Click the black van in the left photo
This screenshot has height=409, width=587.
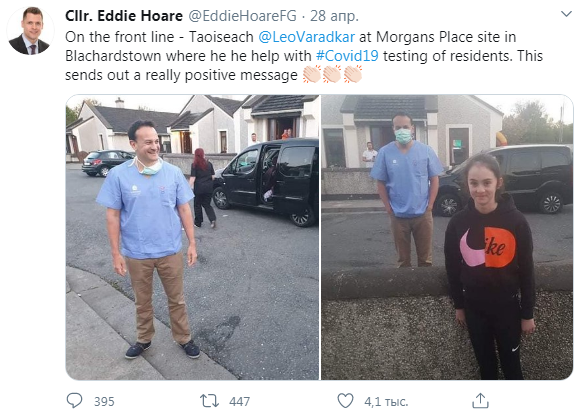click(265, 182)
